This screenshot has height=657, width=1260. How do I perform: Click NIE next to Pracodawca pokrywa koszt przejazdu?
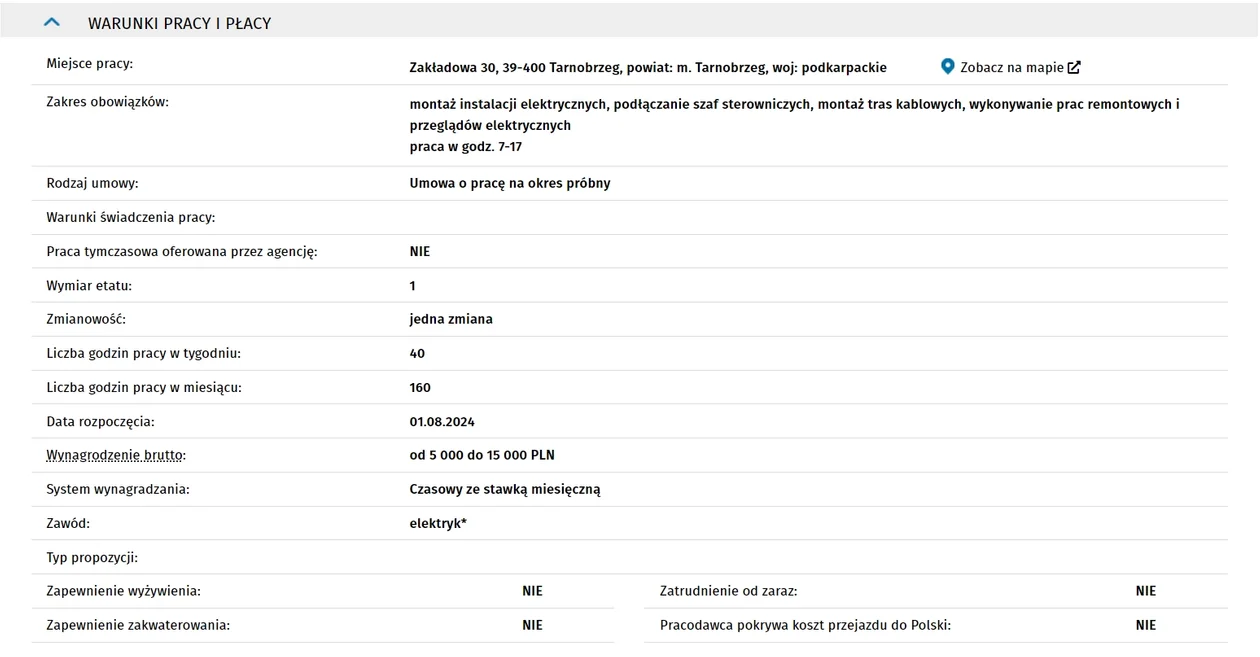[1146, 626]
